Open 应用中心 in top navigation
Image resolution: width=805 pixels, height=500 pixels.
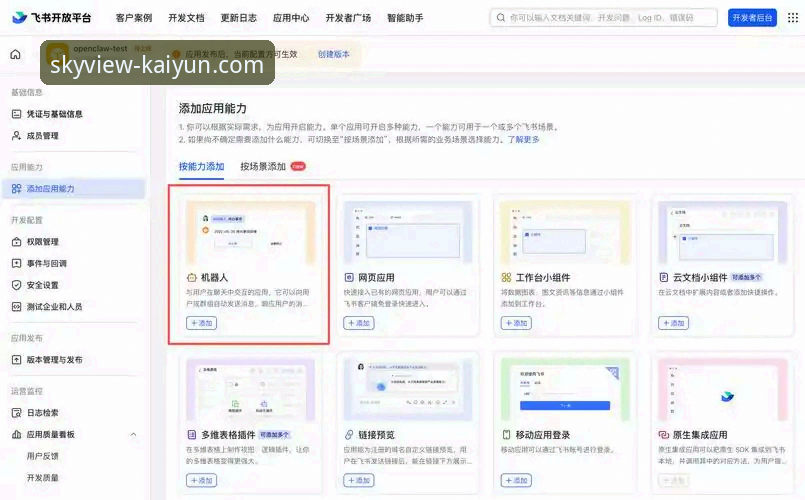(291, 18)
